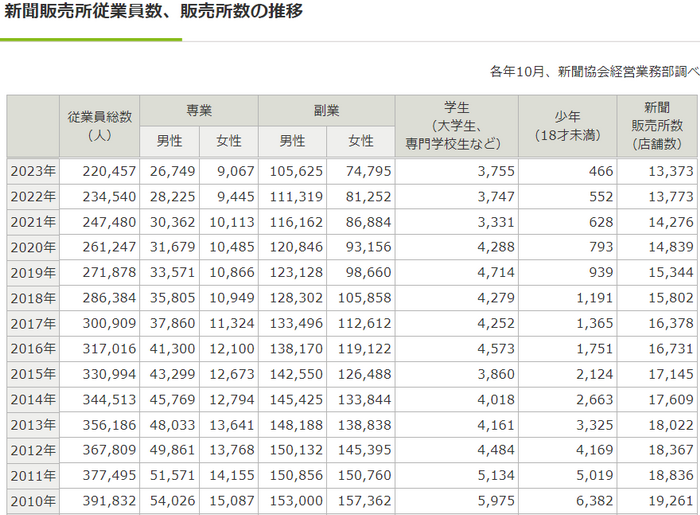Select the 2010年 row label
Image resolution: width=700 pixels, height=515 pixels.
pyautogui.click(x=33, y=501)
